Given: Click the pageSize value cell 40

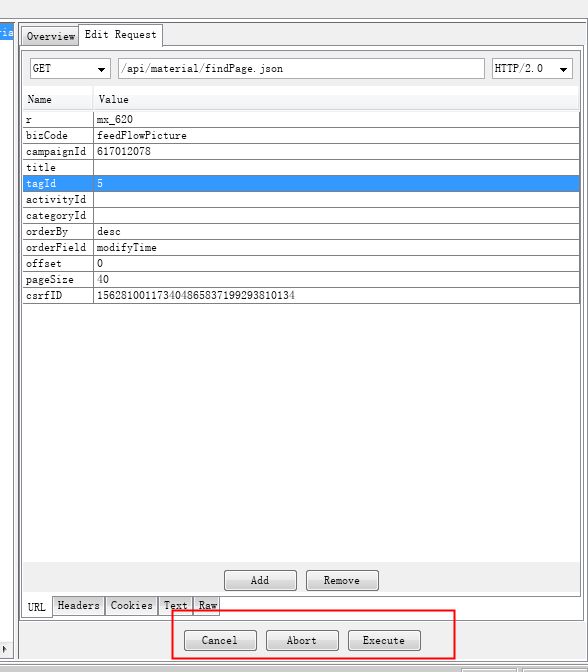Looking at the screenshot, I should [336, 279].
